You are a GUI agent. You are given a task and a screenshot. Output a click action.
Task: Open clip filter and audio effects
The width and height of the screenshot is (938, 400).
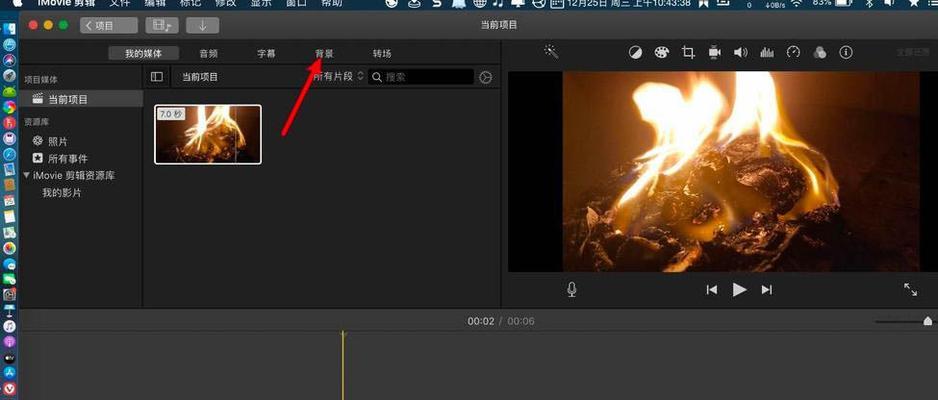(x=820, y=53)
